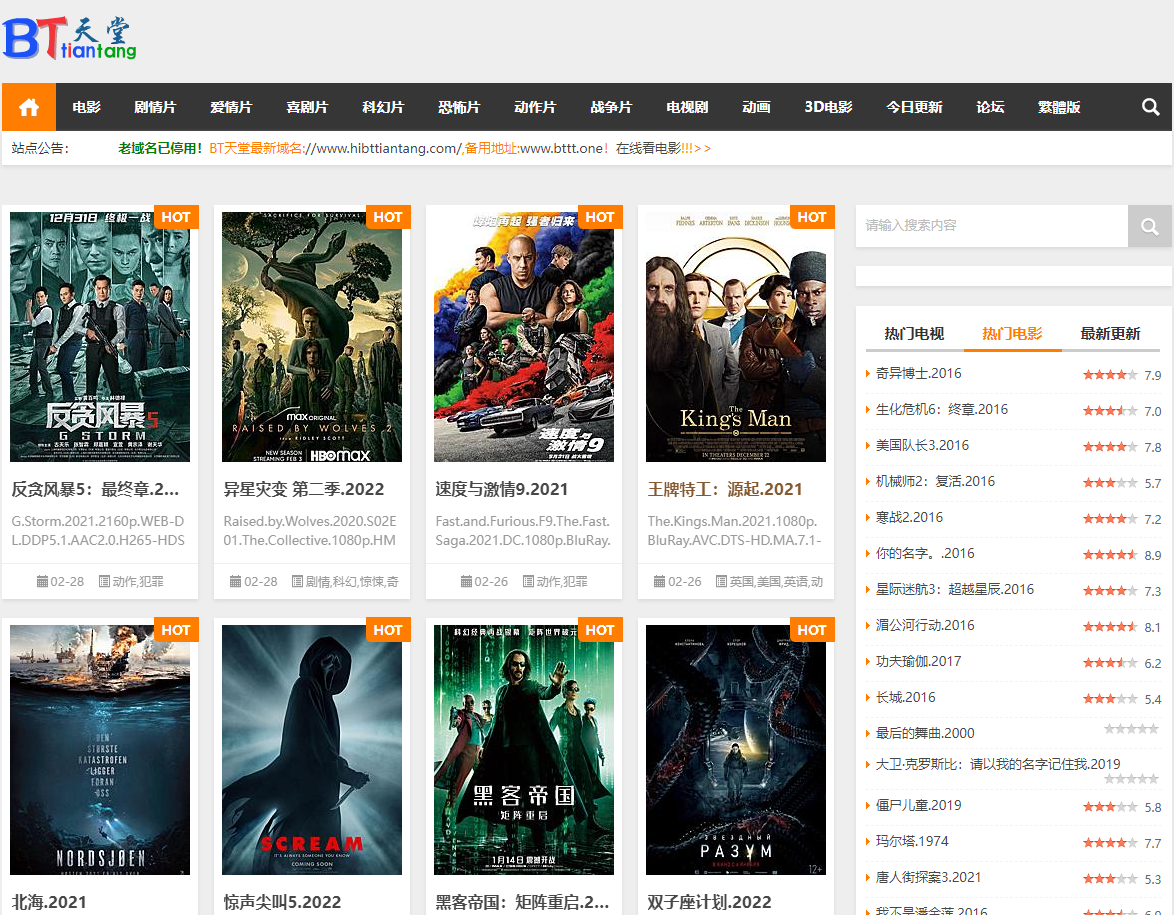
Task: Click star rating for 湄公河行动.2016
Action: click(1110, 627)
